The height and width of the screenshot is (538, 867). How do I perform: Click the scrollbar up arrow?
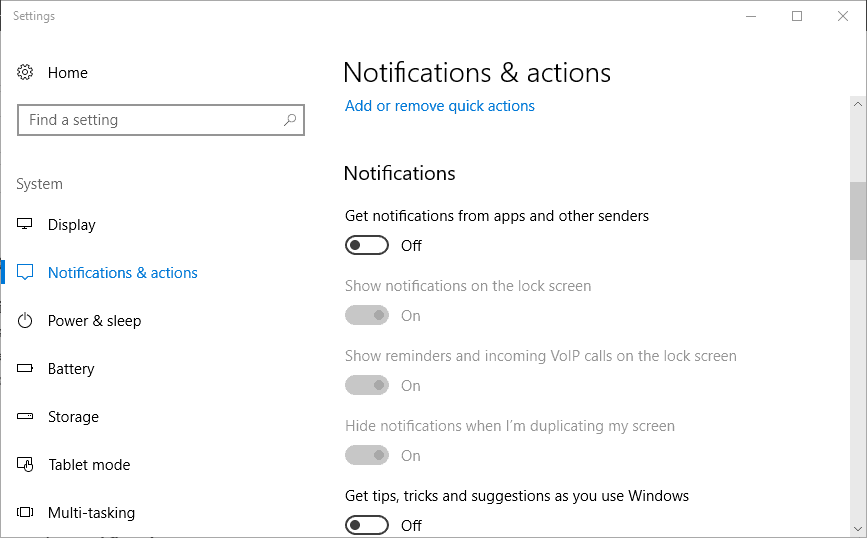(858, 104)
